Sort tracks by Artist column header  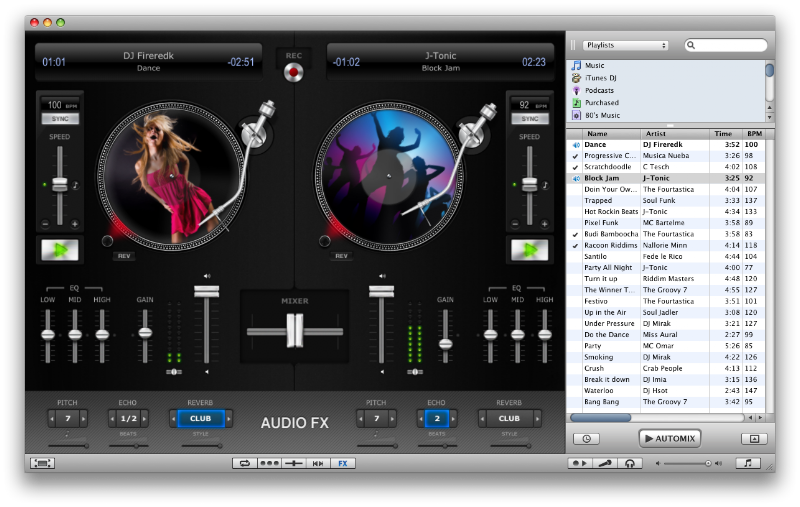tap(675, 134)
